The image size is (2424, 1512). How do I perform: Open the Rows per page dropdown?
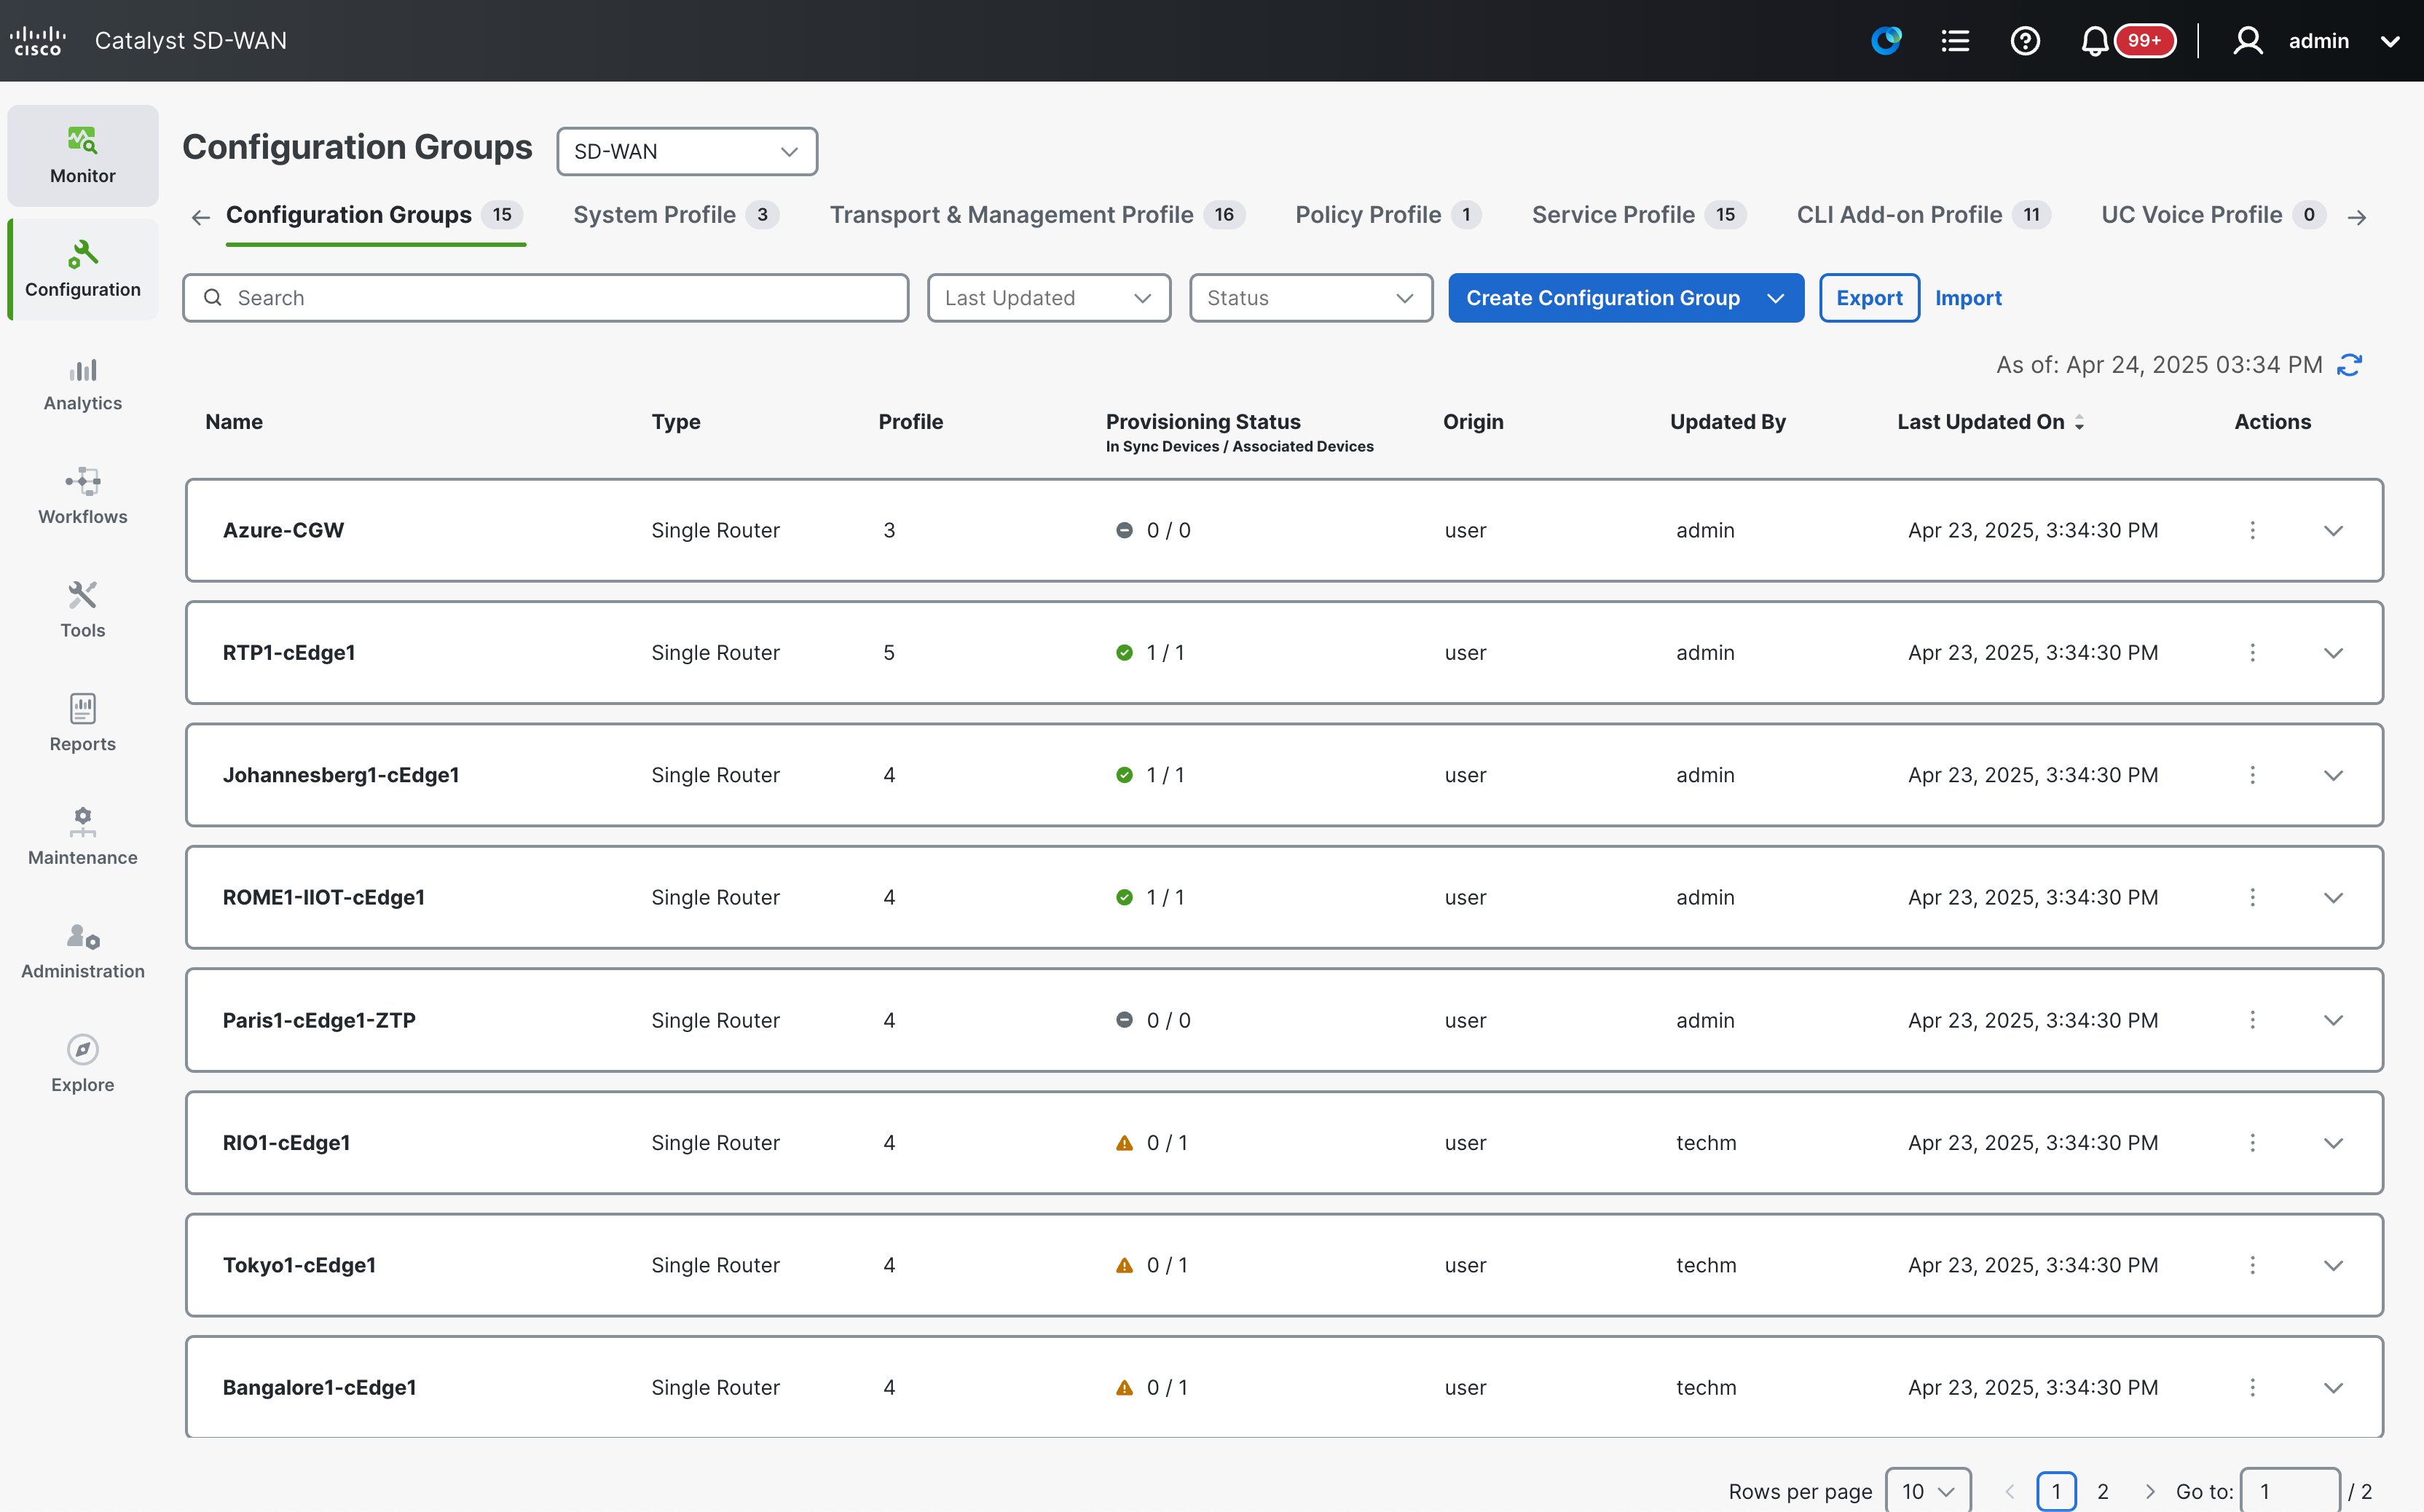[x=1928, y=1491]
